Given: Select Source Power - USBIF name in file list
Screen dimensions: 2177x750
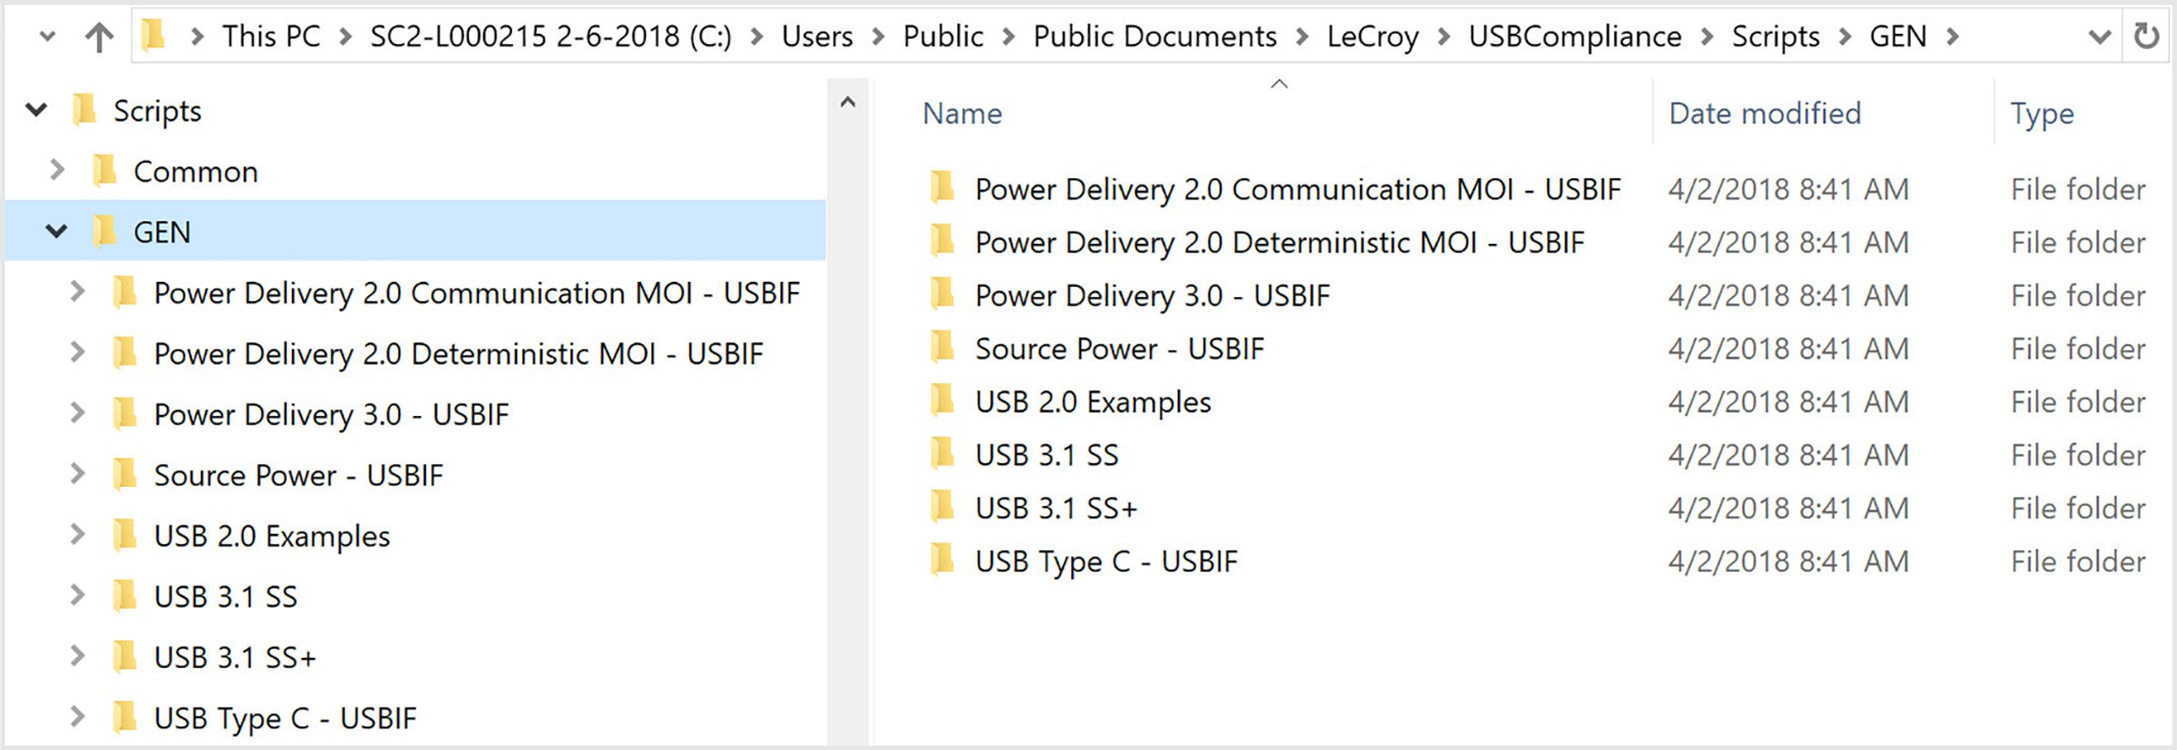Looking at the screenshot, I should 1120,349.
